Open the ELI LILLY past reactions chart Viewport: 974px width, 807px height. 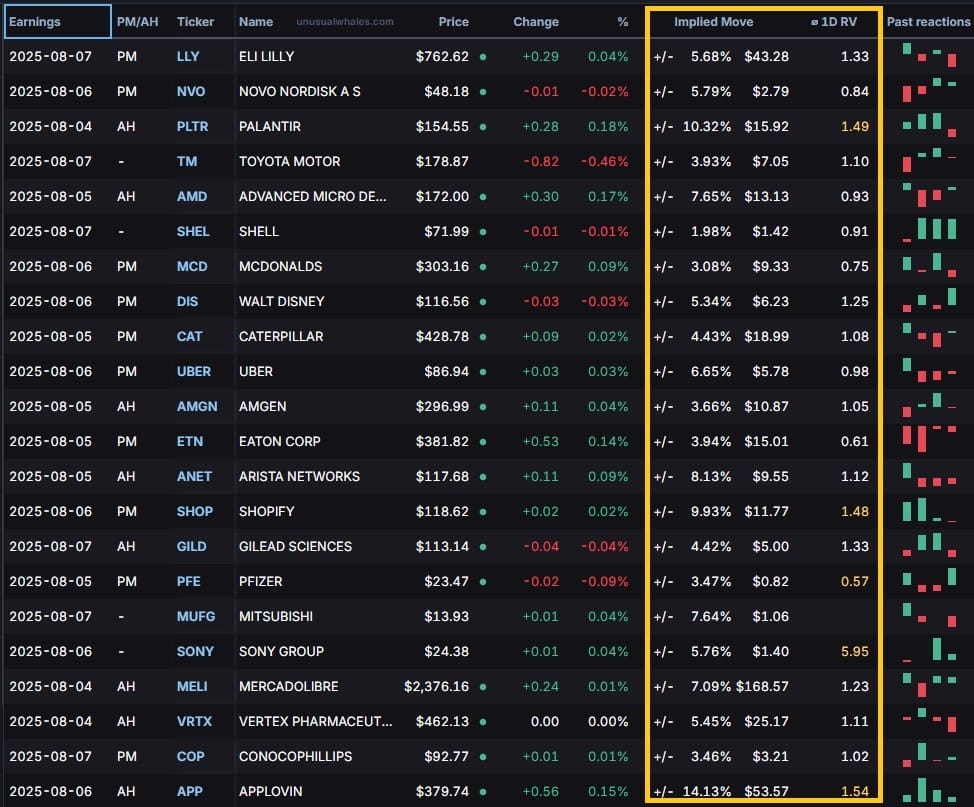coord(929,56)
